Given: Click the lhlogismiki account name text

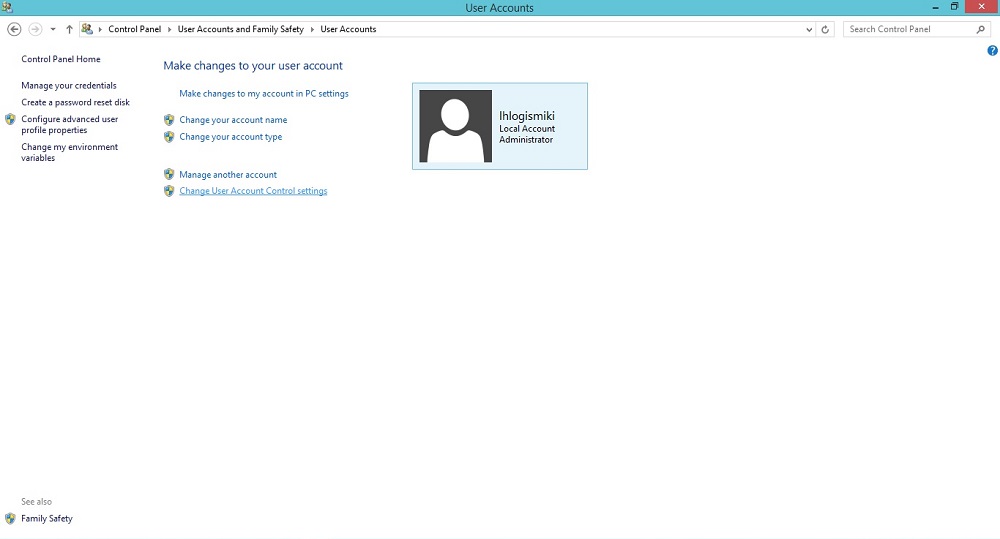Looking at the screenshot, I should (527, 116).
